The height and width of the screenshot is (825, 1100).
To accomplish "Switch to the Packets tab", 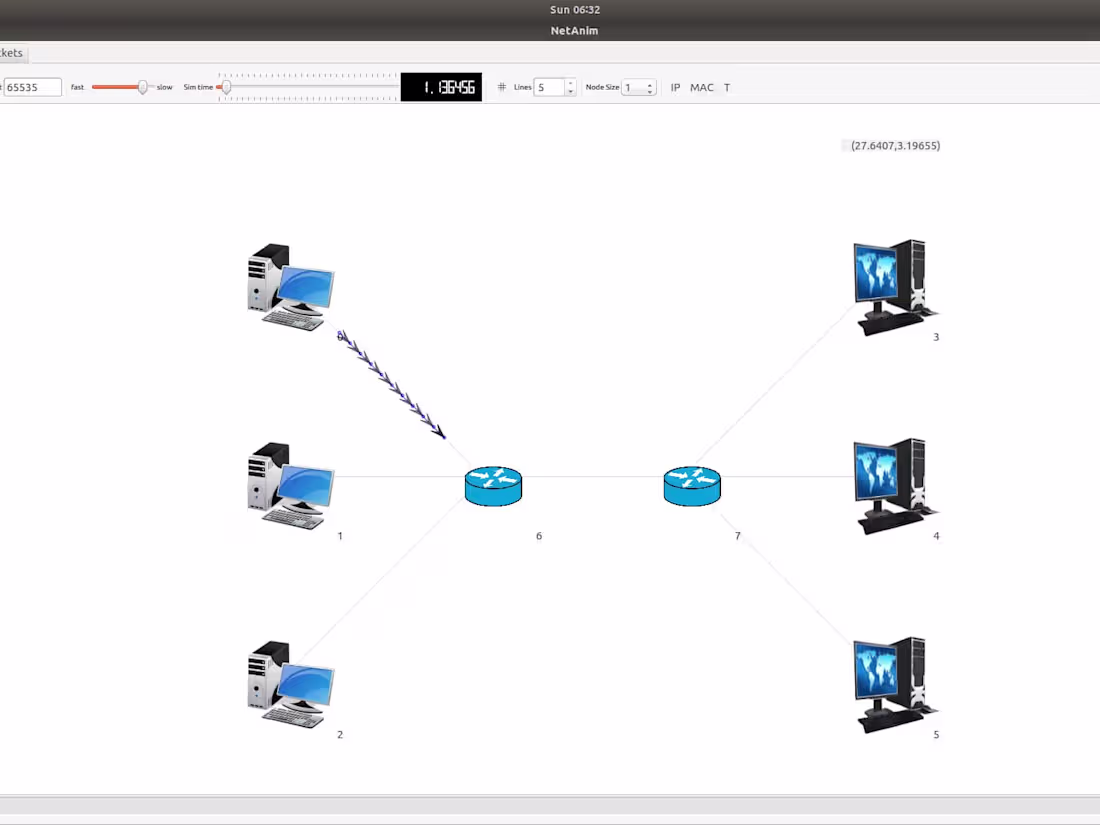I will 10,53.
